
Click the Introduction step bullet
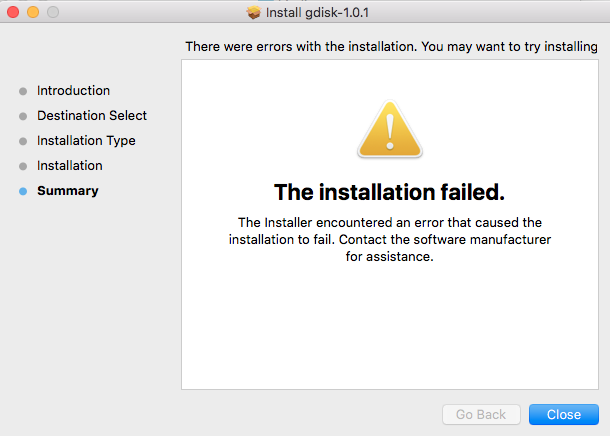tap(23, 91)
